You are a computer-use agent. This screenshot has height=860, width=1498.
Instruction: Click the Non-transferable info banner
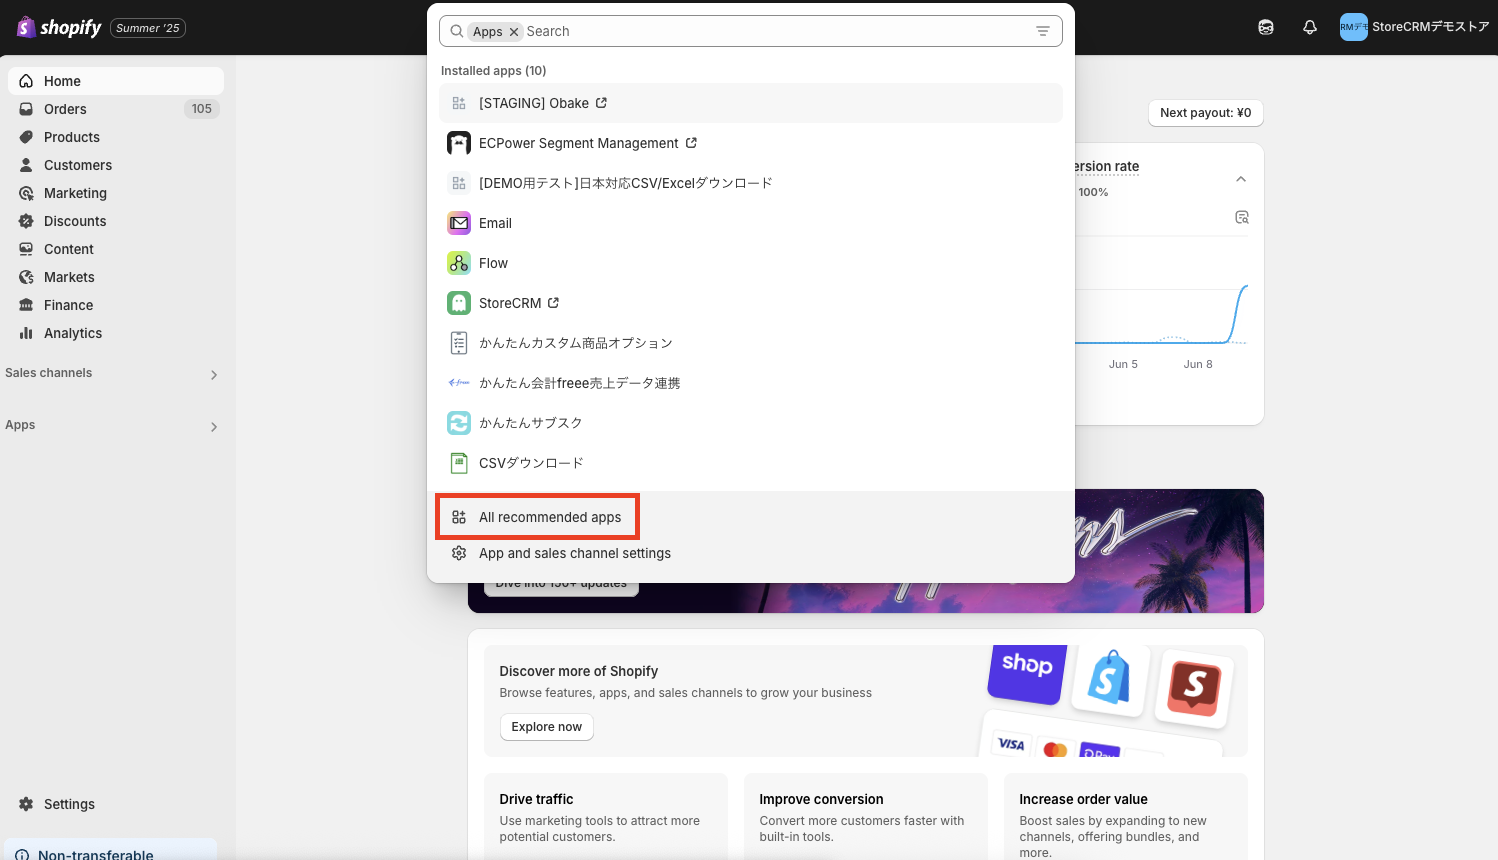coord(110,850)
